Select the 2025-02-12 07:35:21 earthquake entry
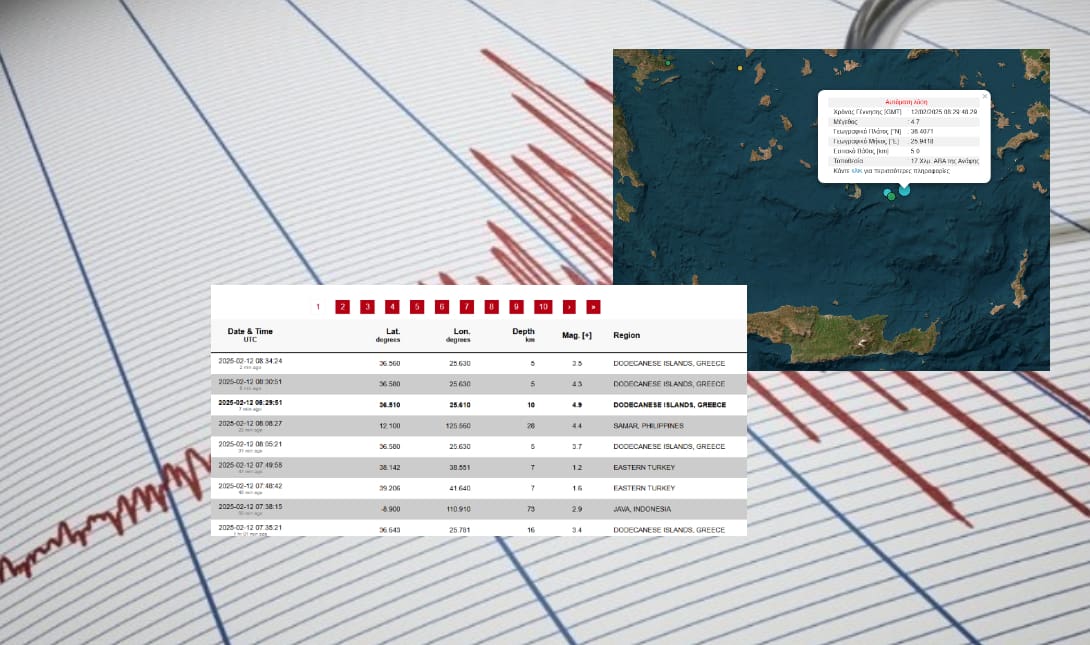This screenshot has width=1090, height=645. click(x=478, y=528)
